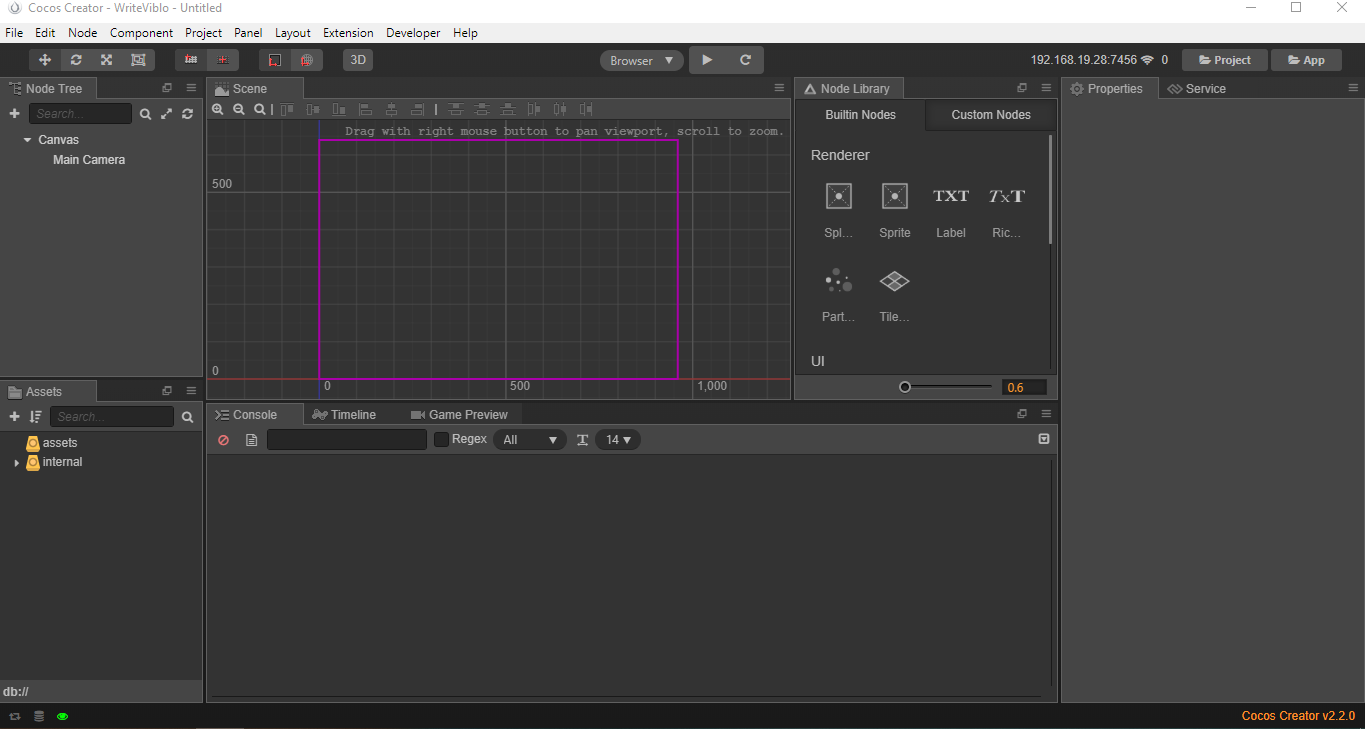1365x729 pixels.
Task: Expand the internal folder in Assets
Action: coord(16,463)
